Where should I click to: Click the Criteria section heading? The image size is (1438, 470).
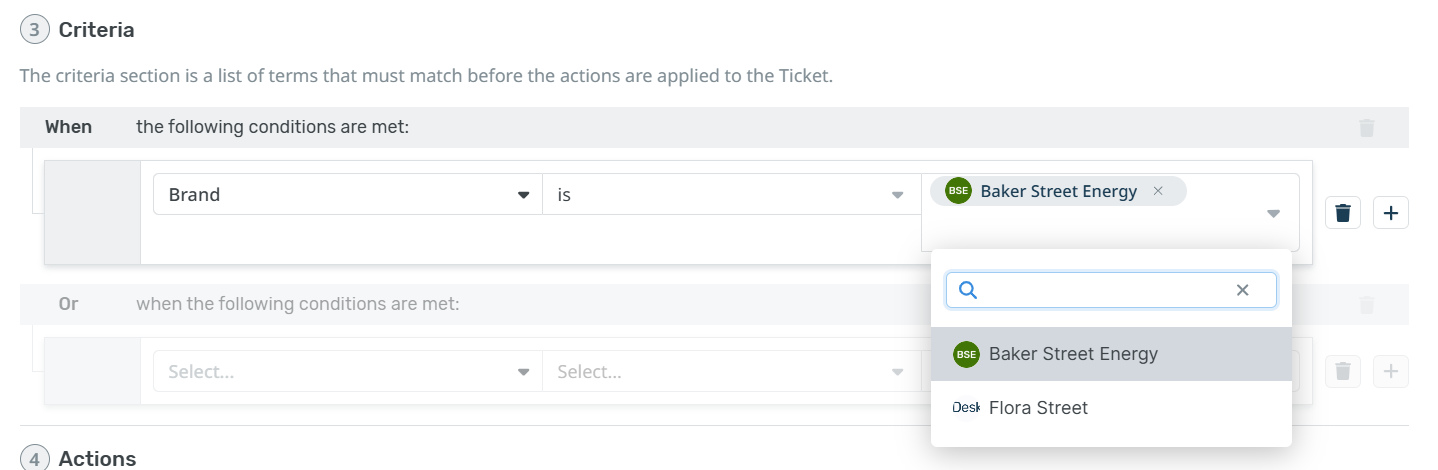coord(96,30)
